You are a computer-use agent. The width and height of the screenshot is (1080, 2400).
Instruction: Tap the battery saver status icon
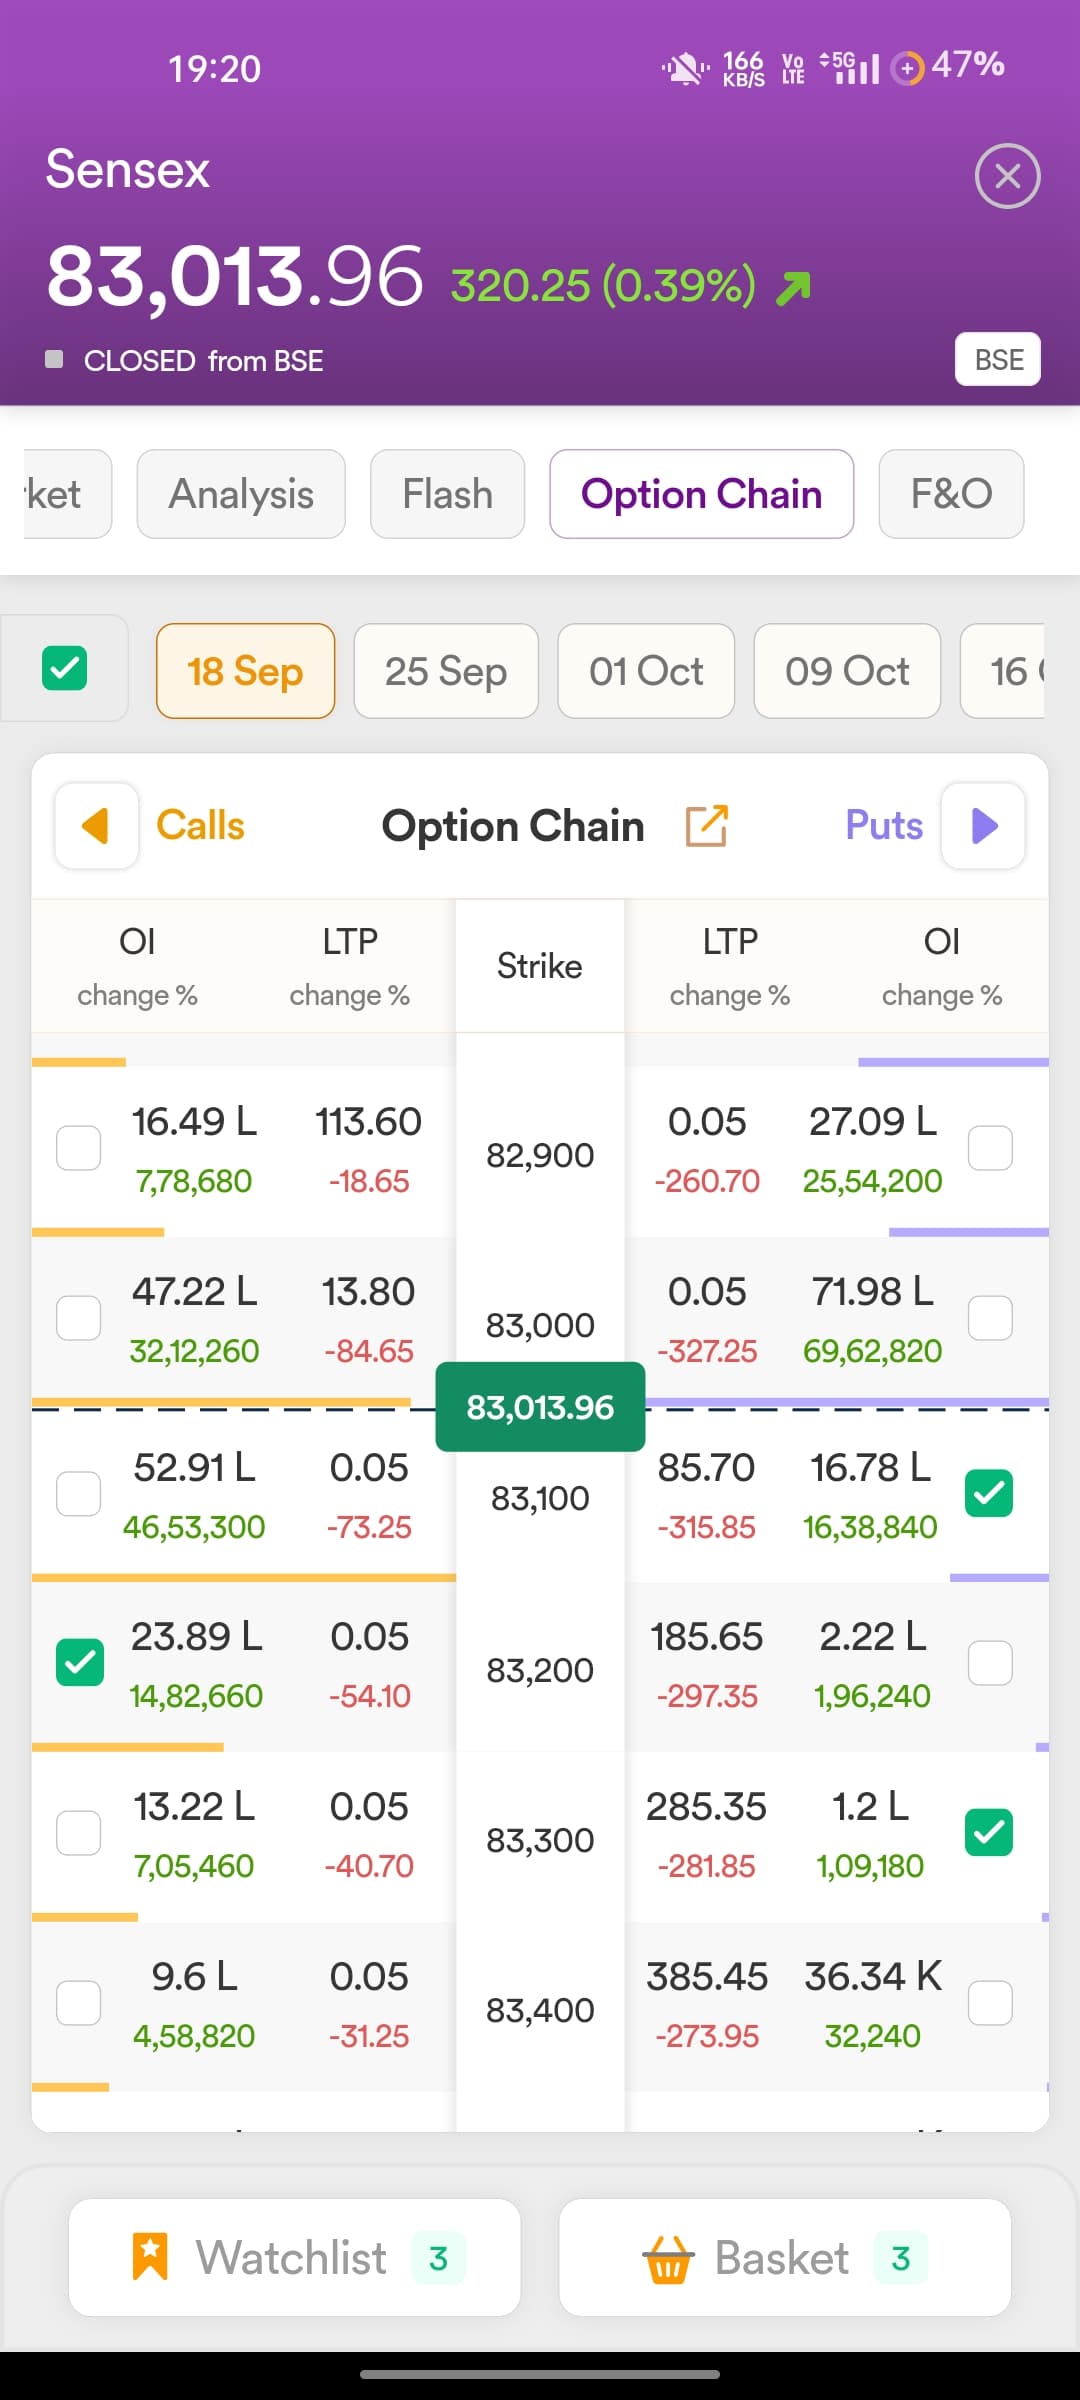click(x=907, y=68)
